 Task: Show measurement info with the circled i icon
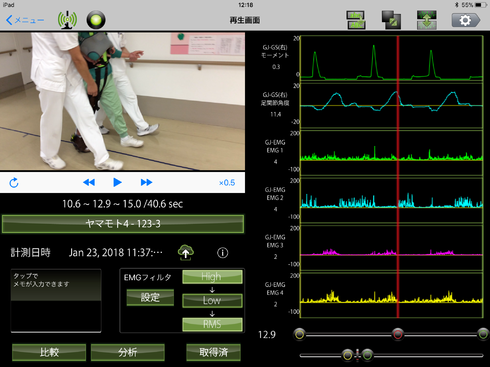[223, 253]
